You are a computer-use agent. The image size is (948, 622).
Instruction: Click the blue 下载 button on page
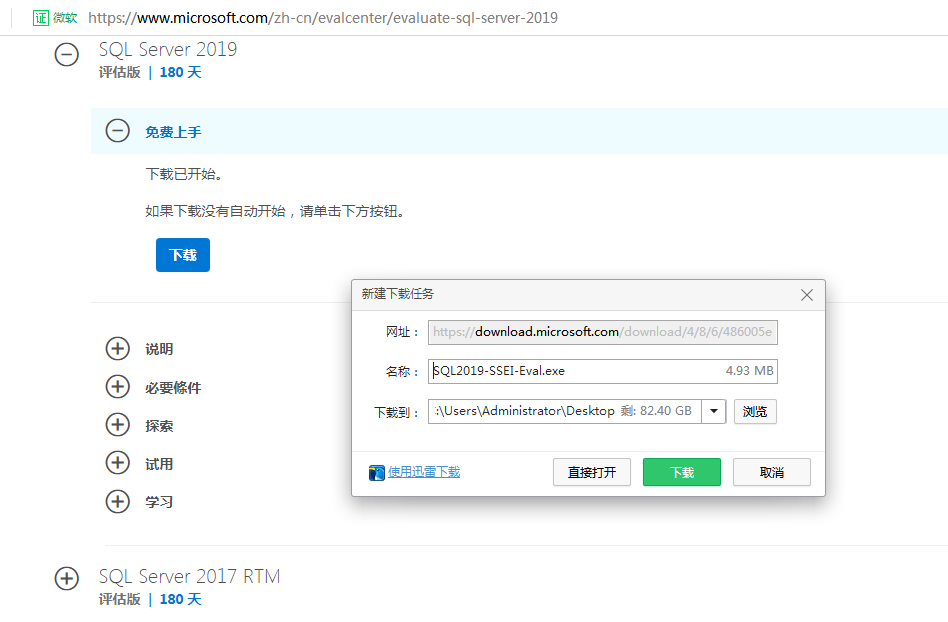click(183, 255)
